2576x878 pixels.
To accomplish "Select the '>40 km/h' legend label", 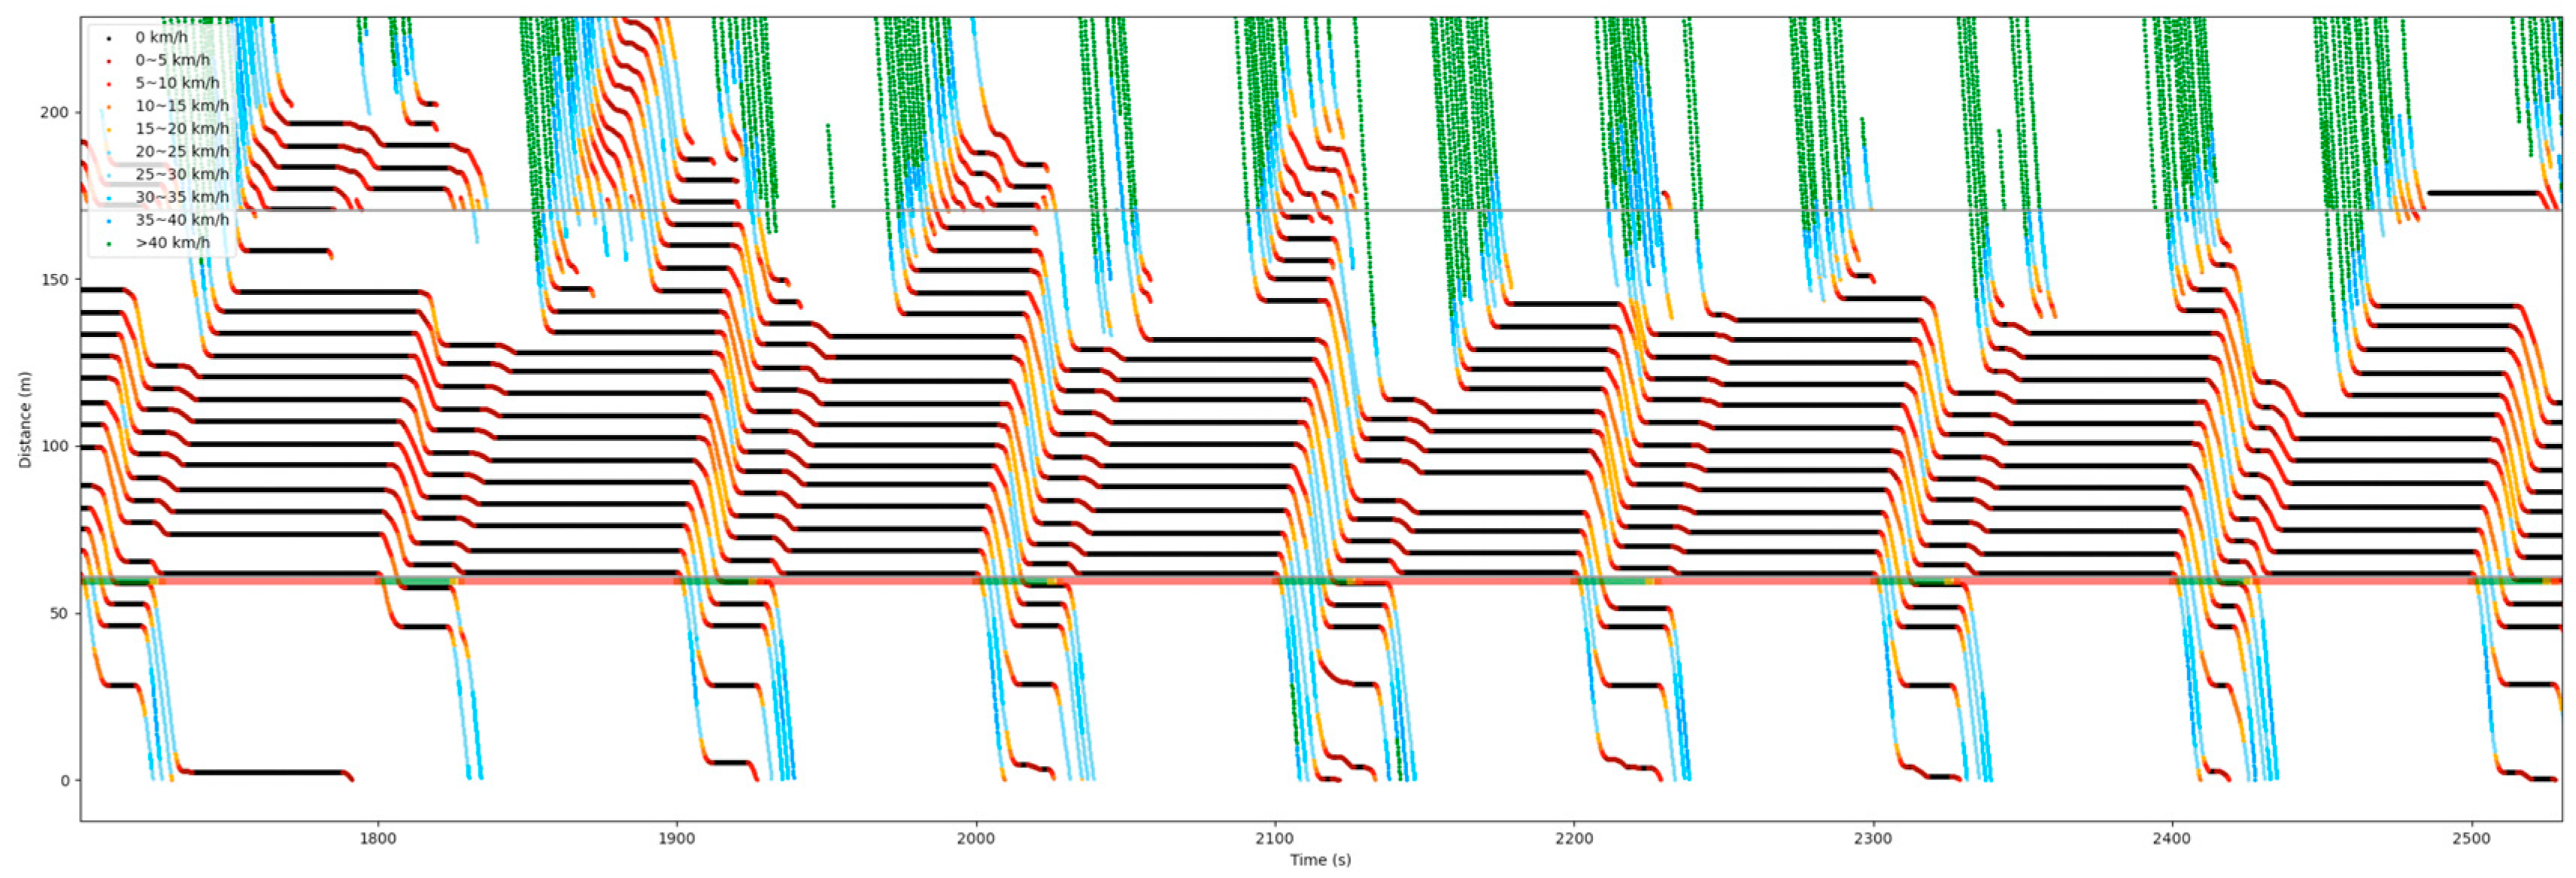I will pyautogui.click(x=172, y=243).
